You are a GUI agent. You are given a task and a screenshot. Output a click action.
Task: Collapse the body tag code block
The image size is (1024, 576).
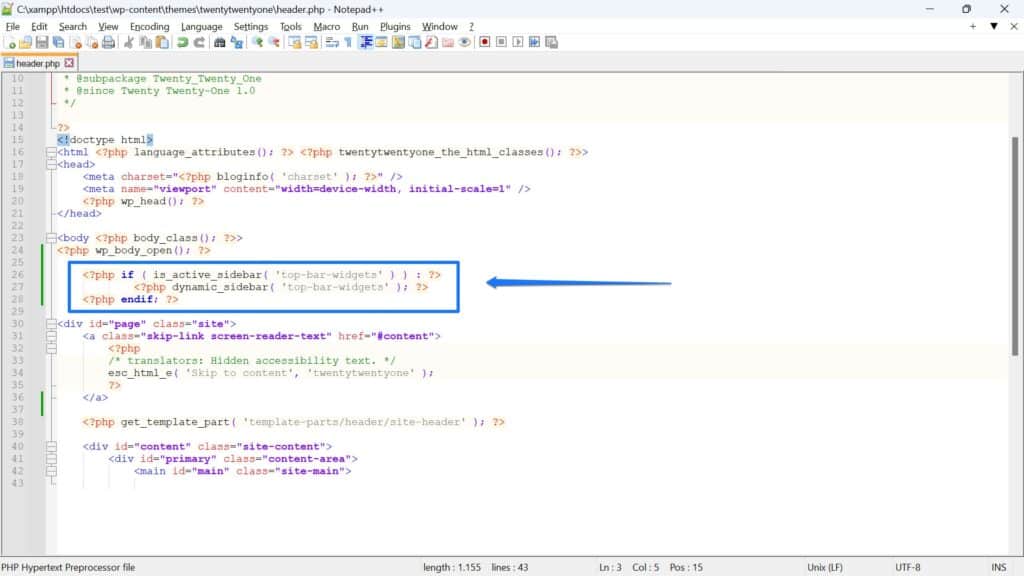coord(50,237)
